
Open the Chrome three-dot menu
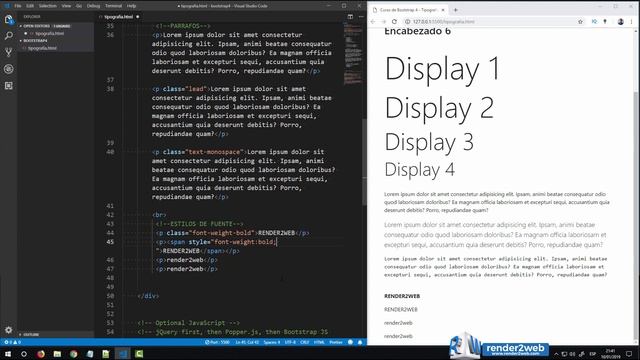point(631,22)
